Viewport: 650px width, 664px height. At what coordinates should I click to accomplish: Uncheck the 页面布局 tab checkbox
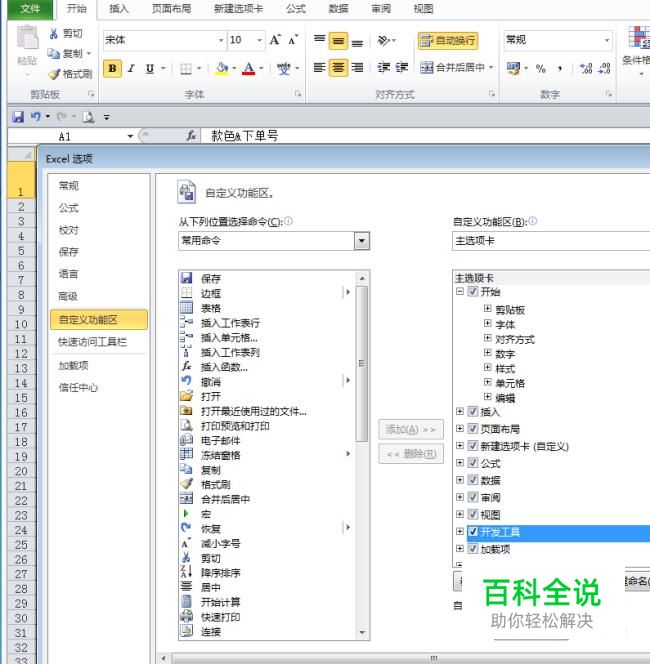(473, 429)
